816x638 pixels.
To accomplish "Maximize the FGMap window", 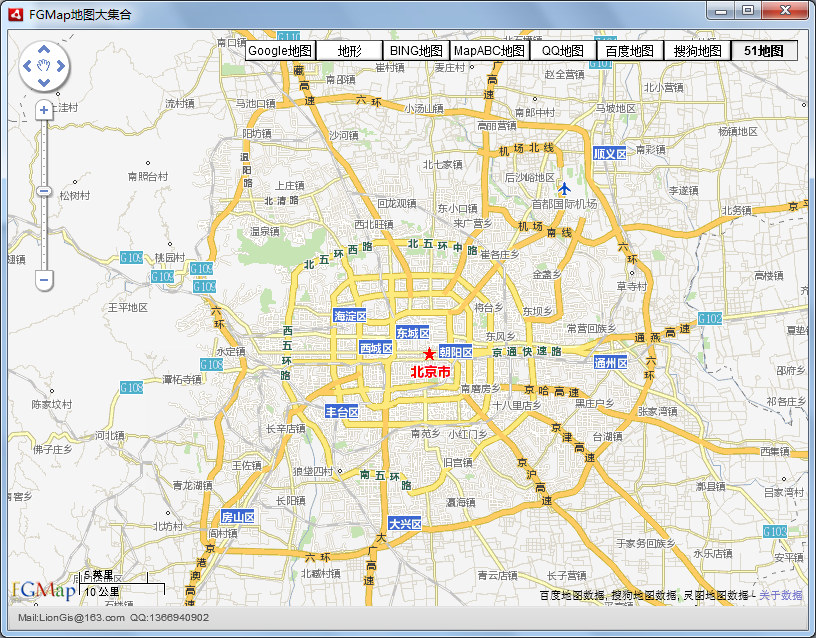I will 748,10.
